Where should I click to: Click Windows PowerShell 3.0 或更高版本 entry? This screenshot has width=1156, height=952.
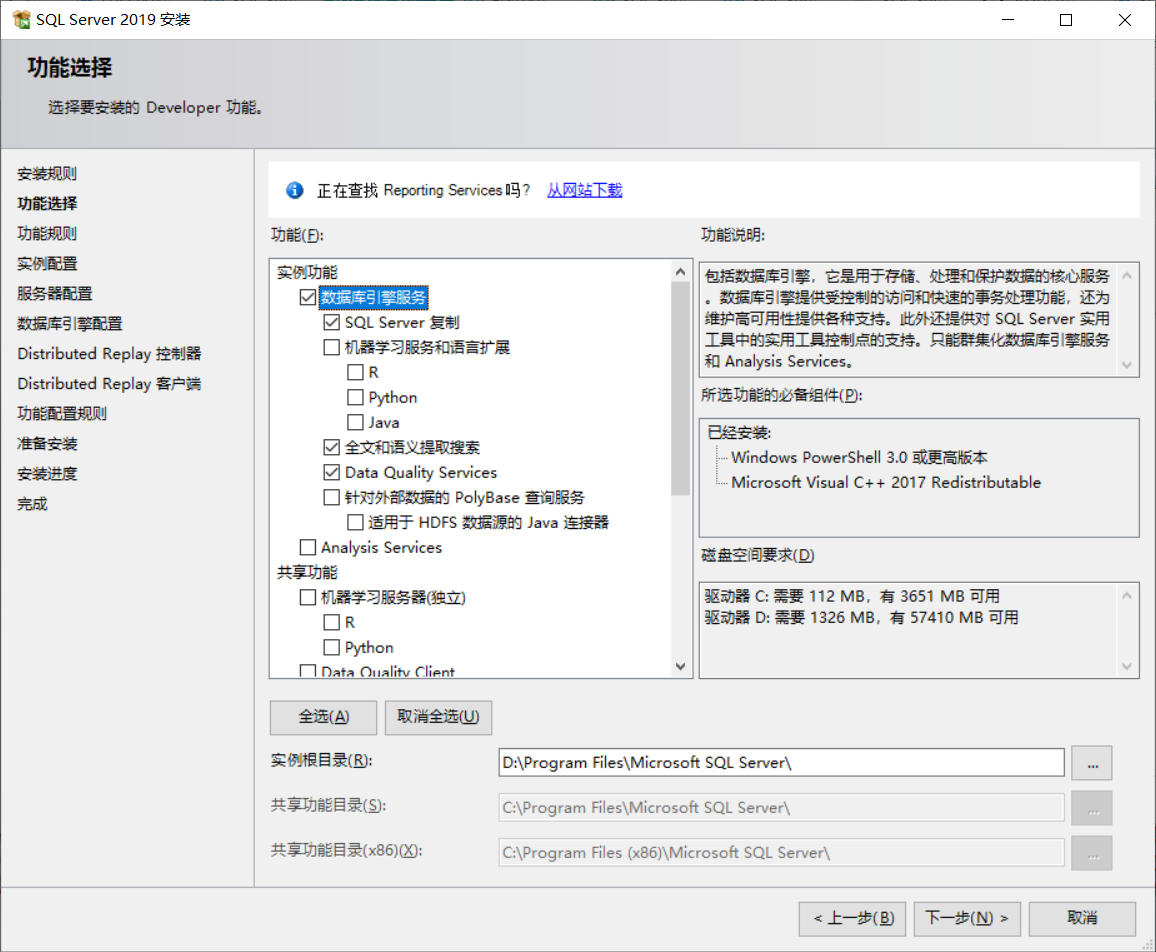click(x=859, y=457)
